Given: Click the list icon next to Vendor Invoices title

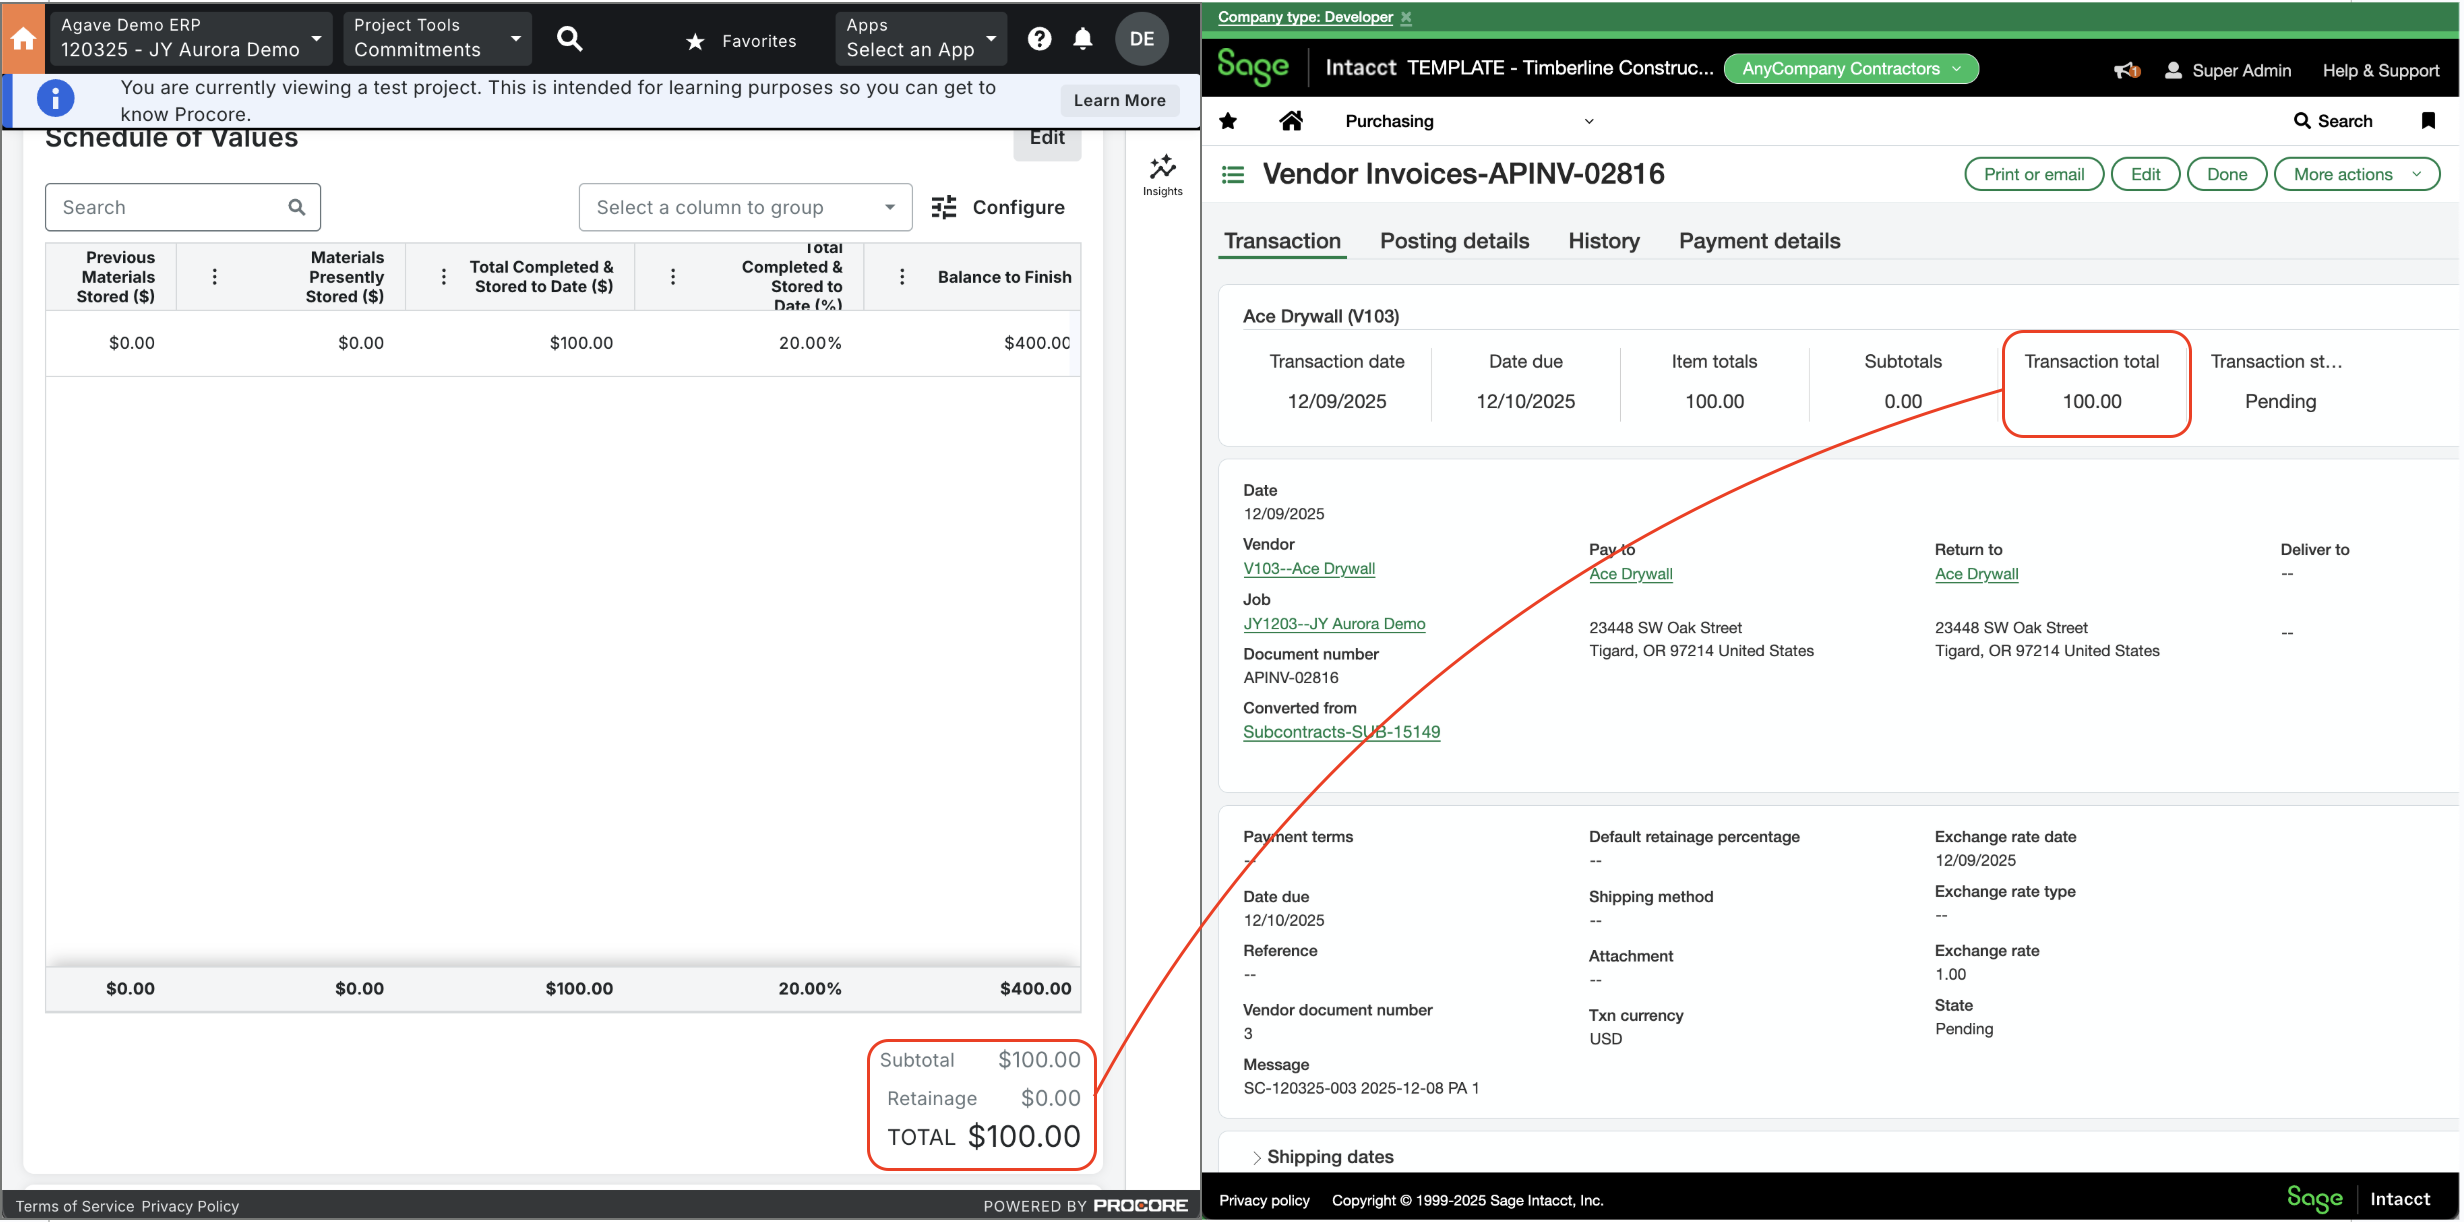Looking at the screenshot, I should (1231, 173).
